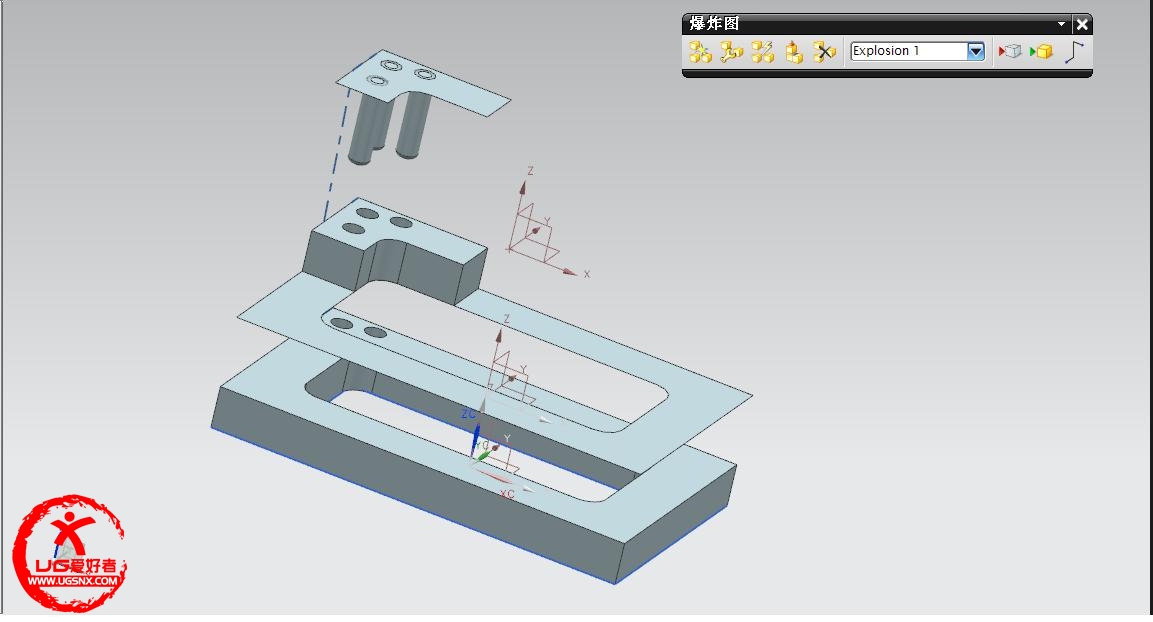Click the Tracelines tool icon
Viewport: 1153px width, 622px height.
(x=1074, y=51)
